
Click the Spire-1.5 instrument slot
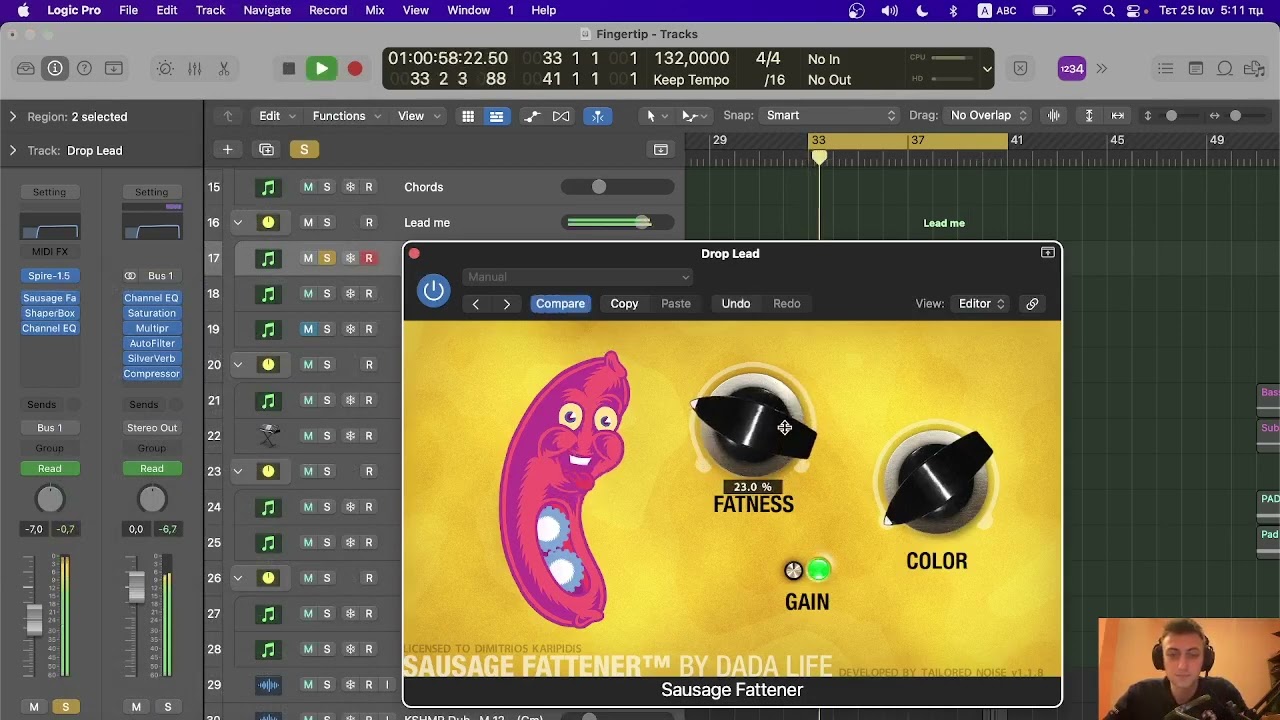pos(49,276)
